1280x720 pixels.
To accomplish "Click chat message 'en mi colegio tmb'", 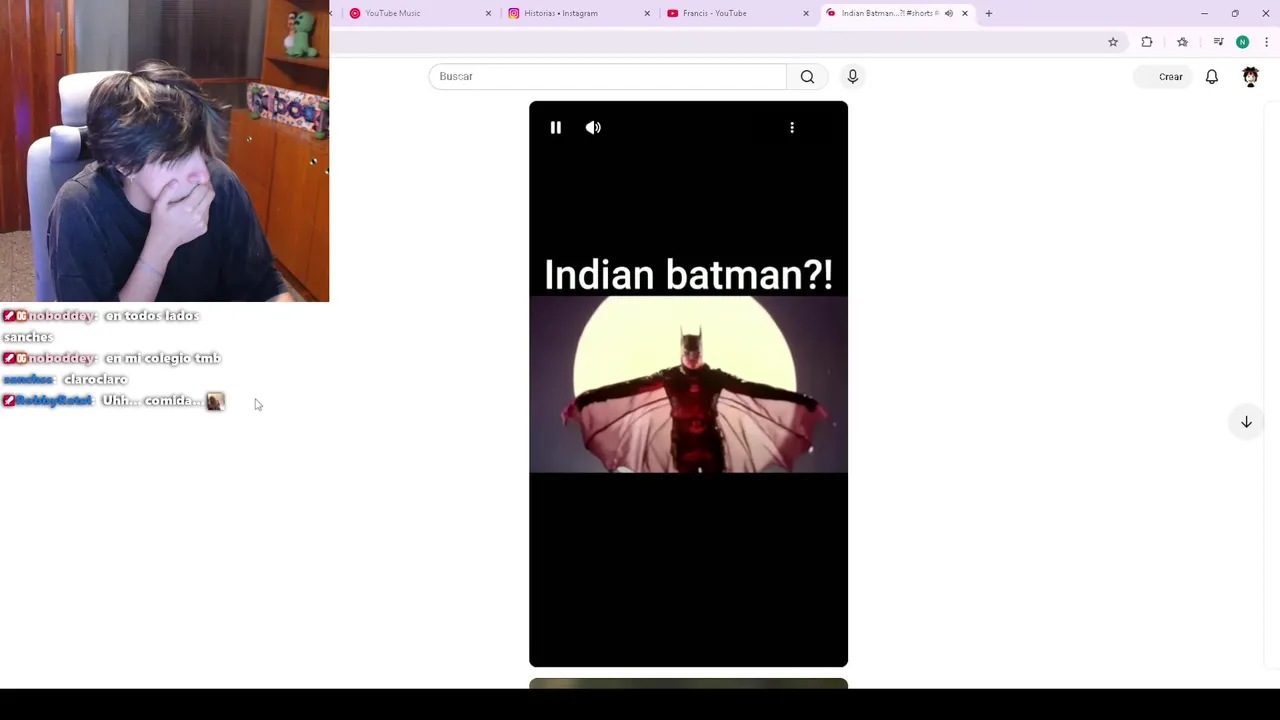I will (x=162, y=358).
